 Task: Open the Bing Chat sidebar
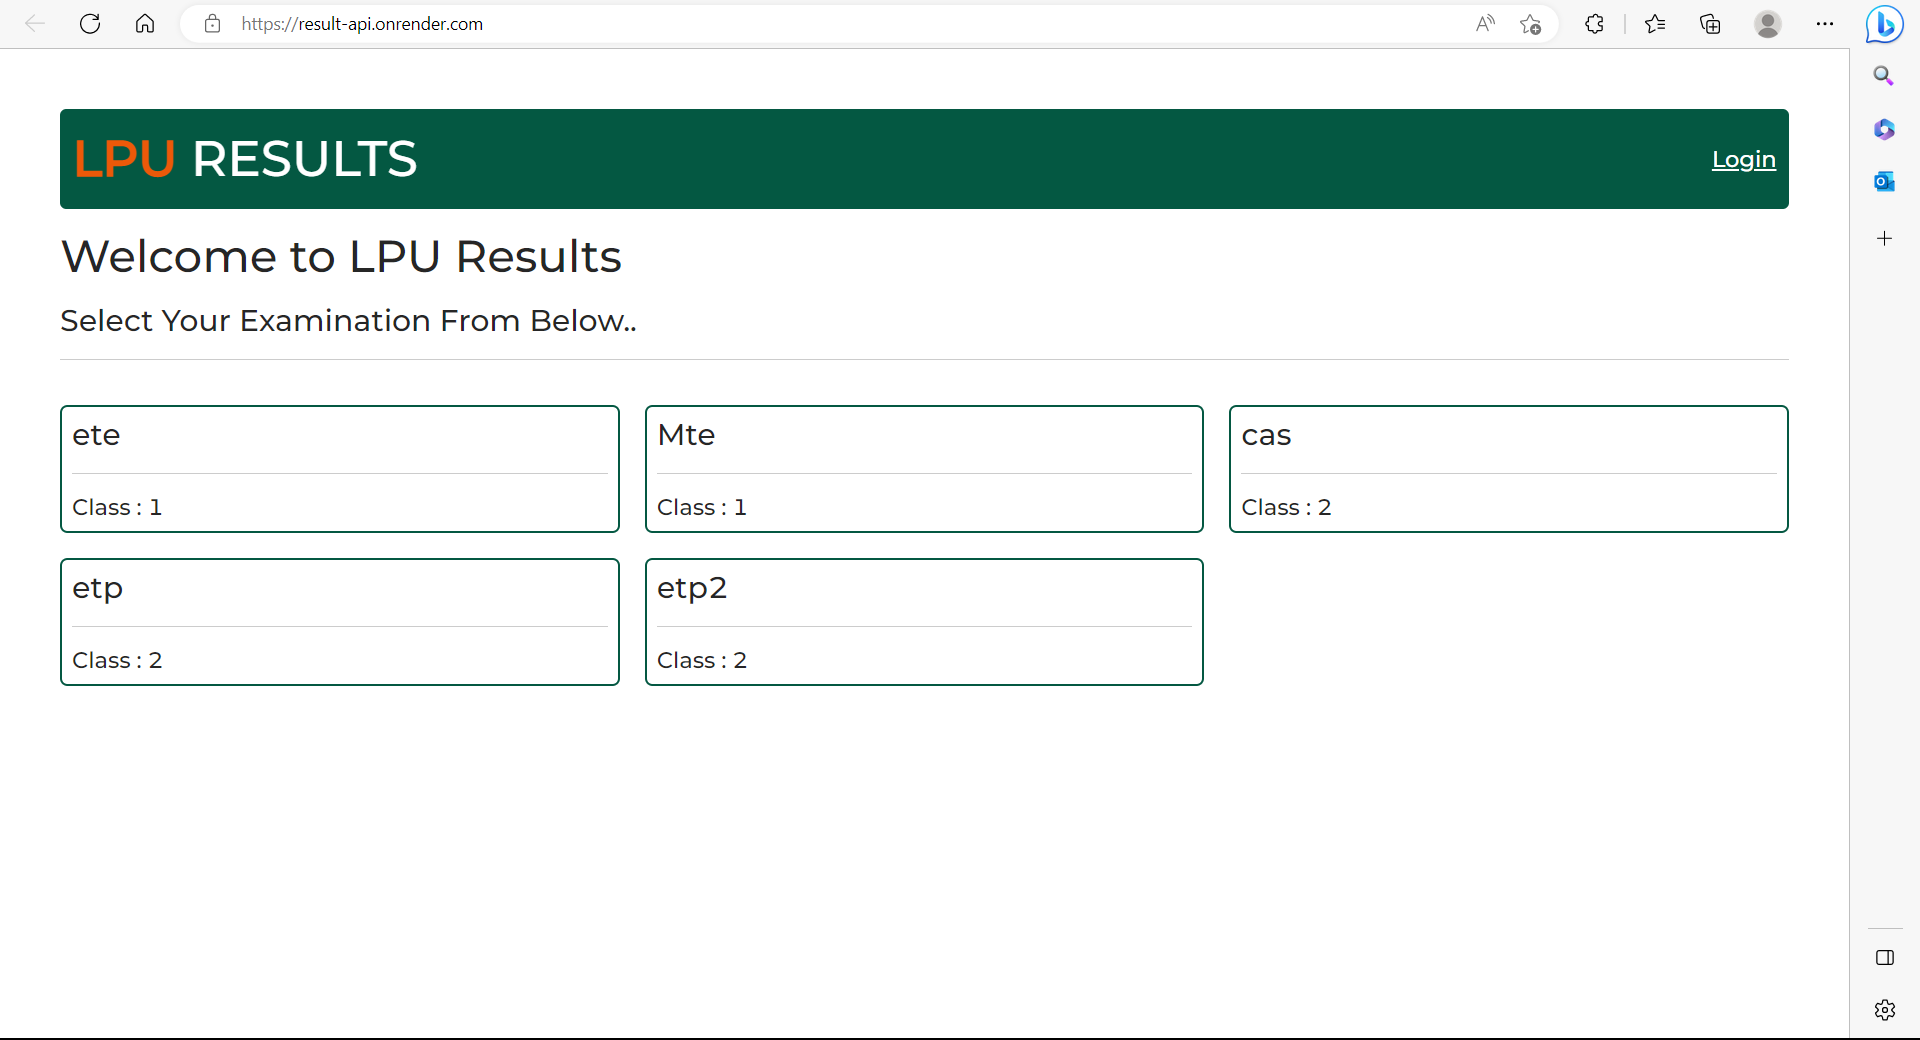(x=1884, y=24)
